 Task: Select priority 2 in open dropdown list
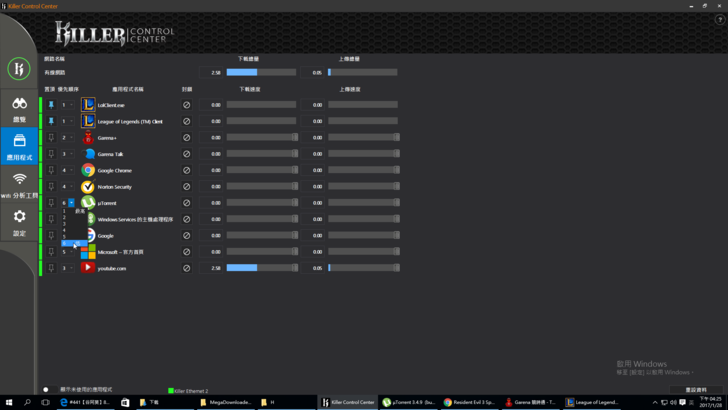click(74, 217)
